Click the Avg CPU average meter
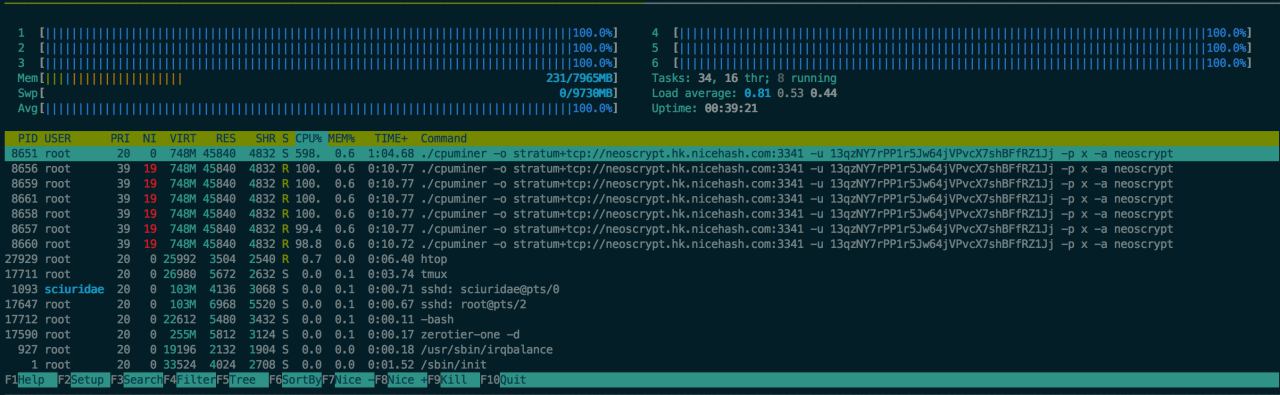This screenshot has height=395, width=1280. point(318,108)
